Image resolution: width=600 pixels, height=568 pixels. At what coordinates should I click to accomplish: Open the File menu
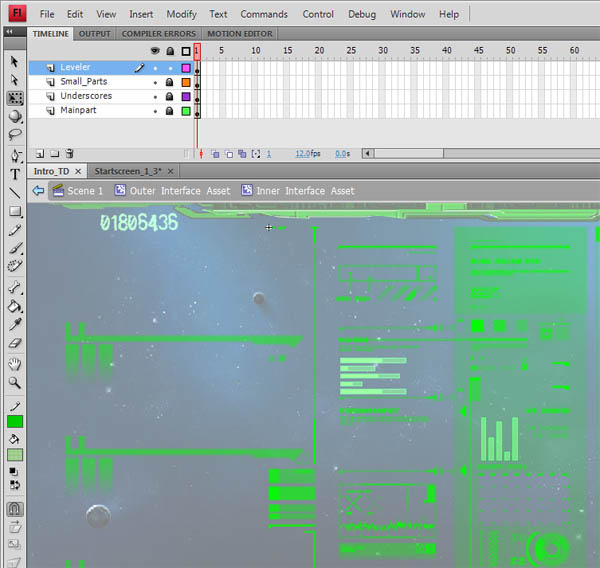[47, 14]
